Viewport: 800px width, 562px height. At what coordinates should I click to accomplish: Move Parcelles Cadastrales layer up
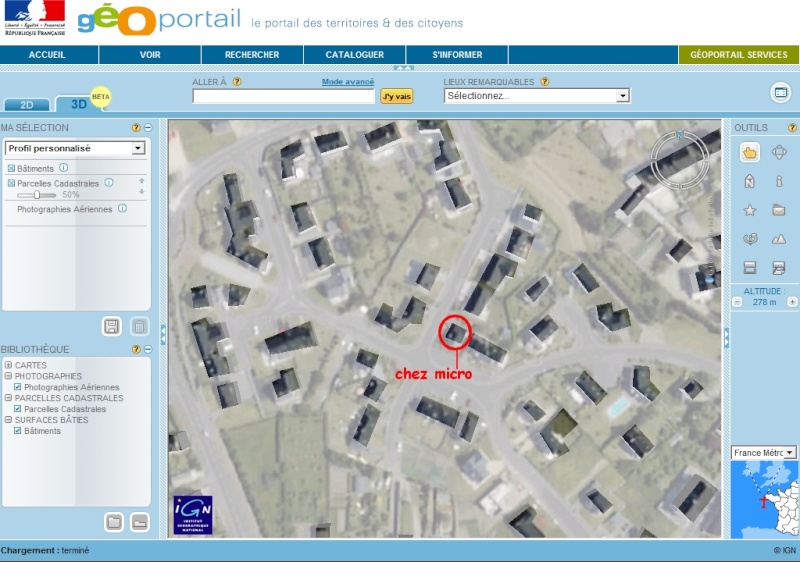pyautogui.click(x=141, y=181)
